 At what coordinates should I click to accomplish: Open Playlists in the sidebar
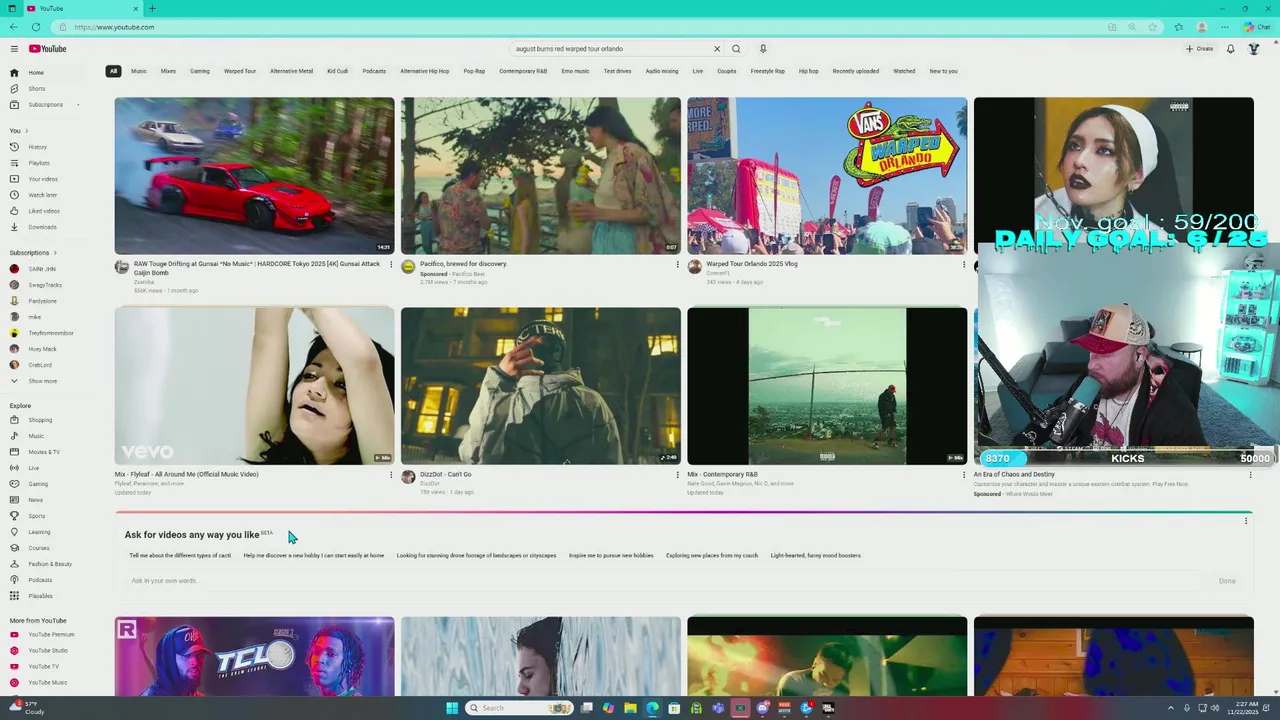click(39, 163)
